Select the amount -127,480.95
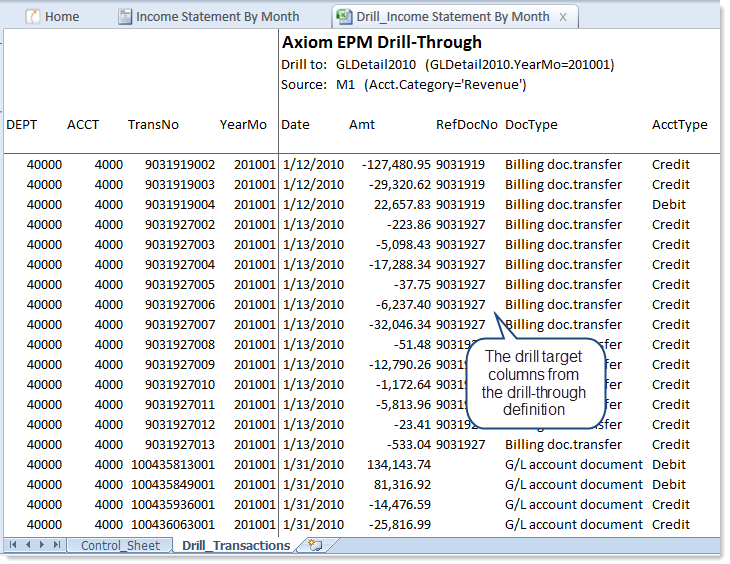 pyautogui.click(x=396, y=165)
